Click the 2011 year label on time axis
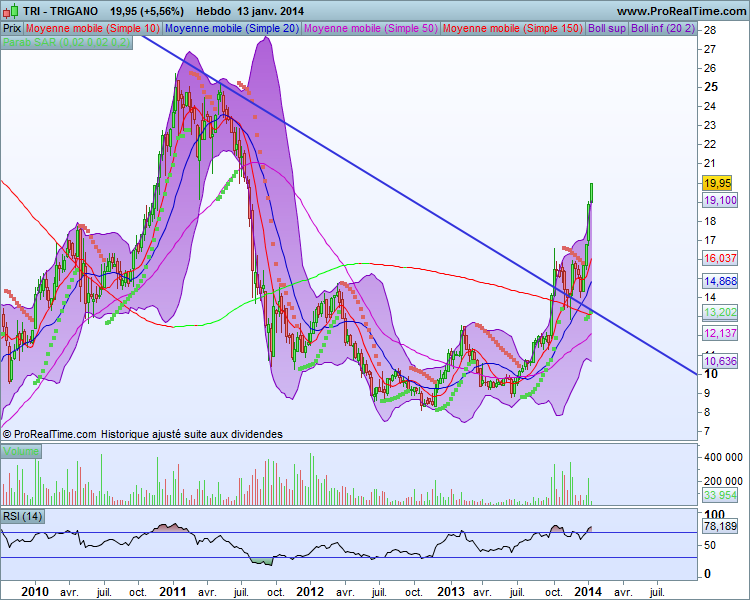The width and height of the screenshot is (750, 600). 172,592
